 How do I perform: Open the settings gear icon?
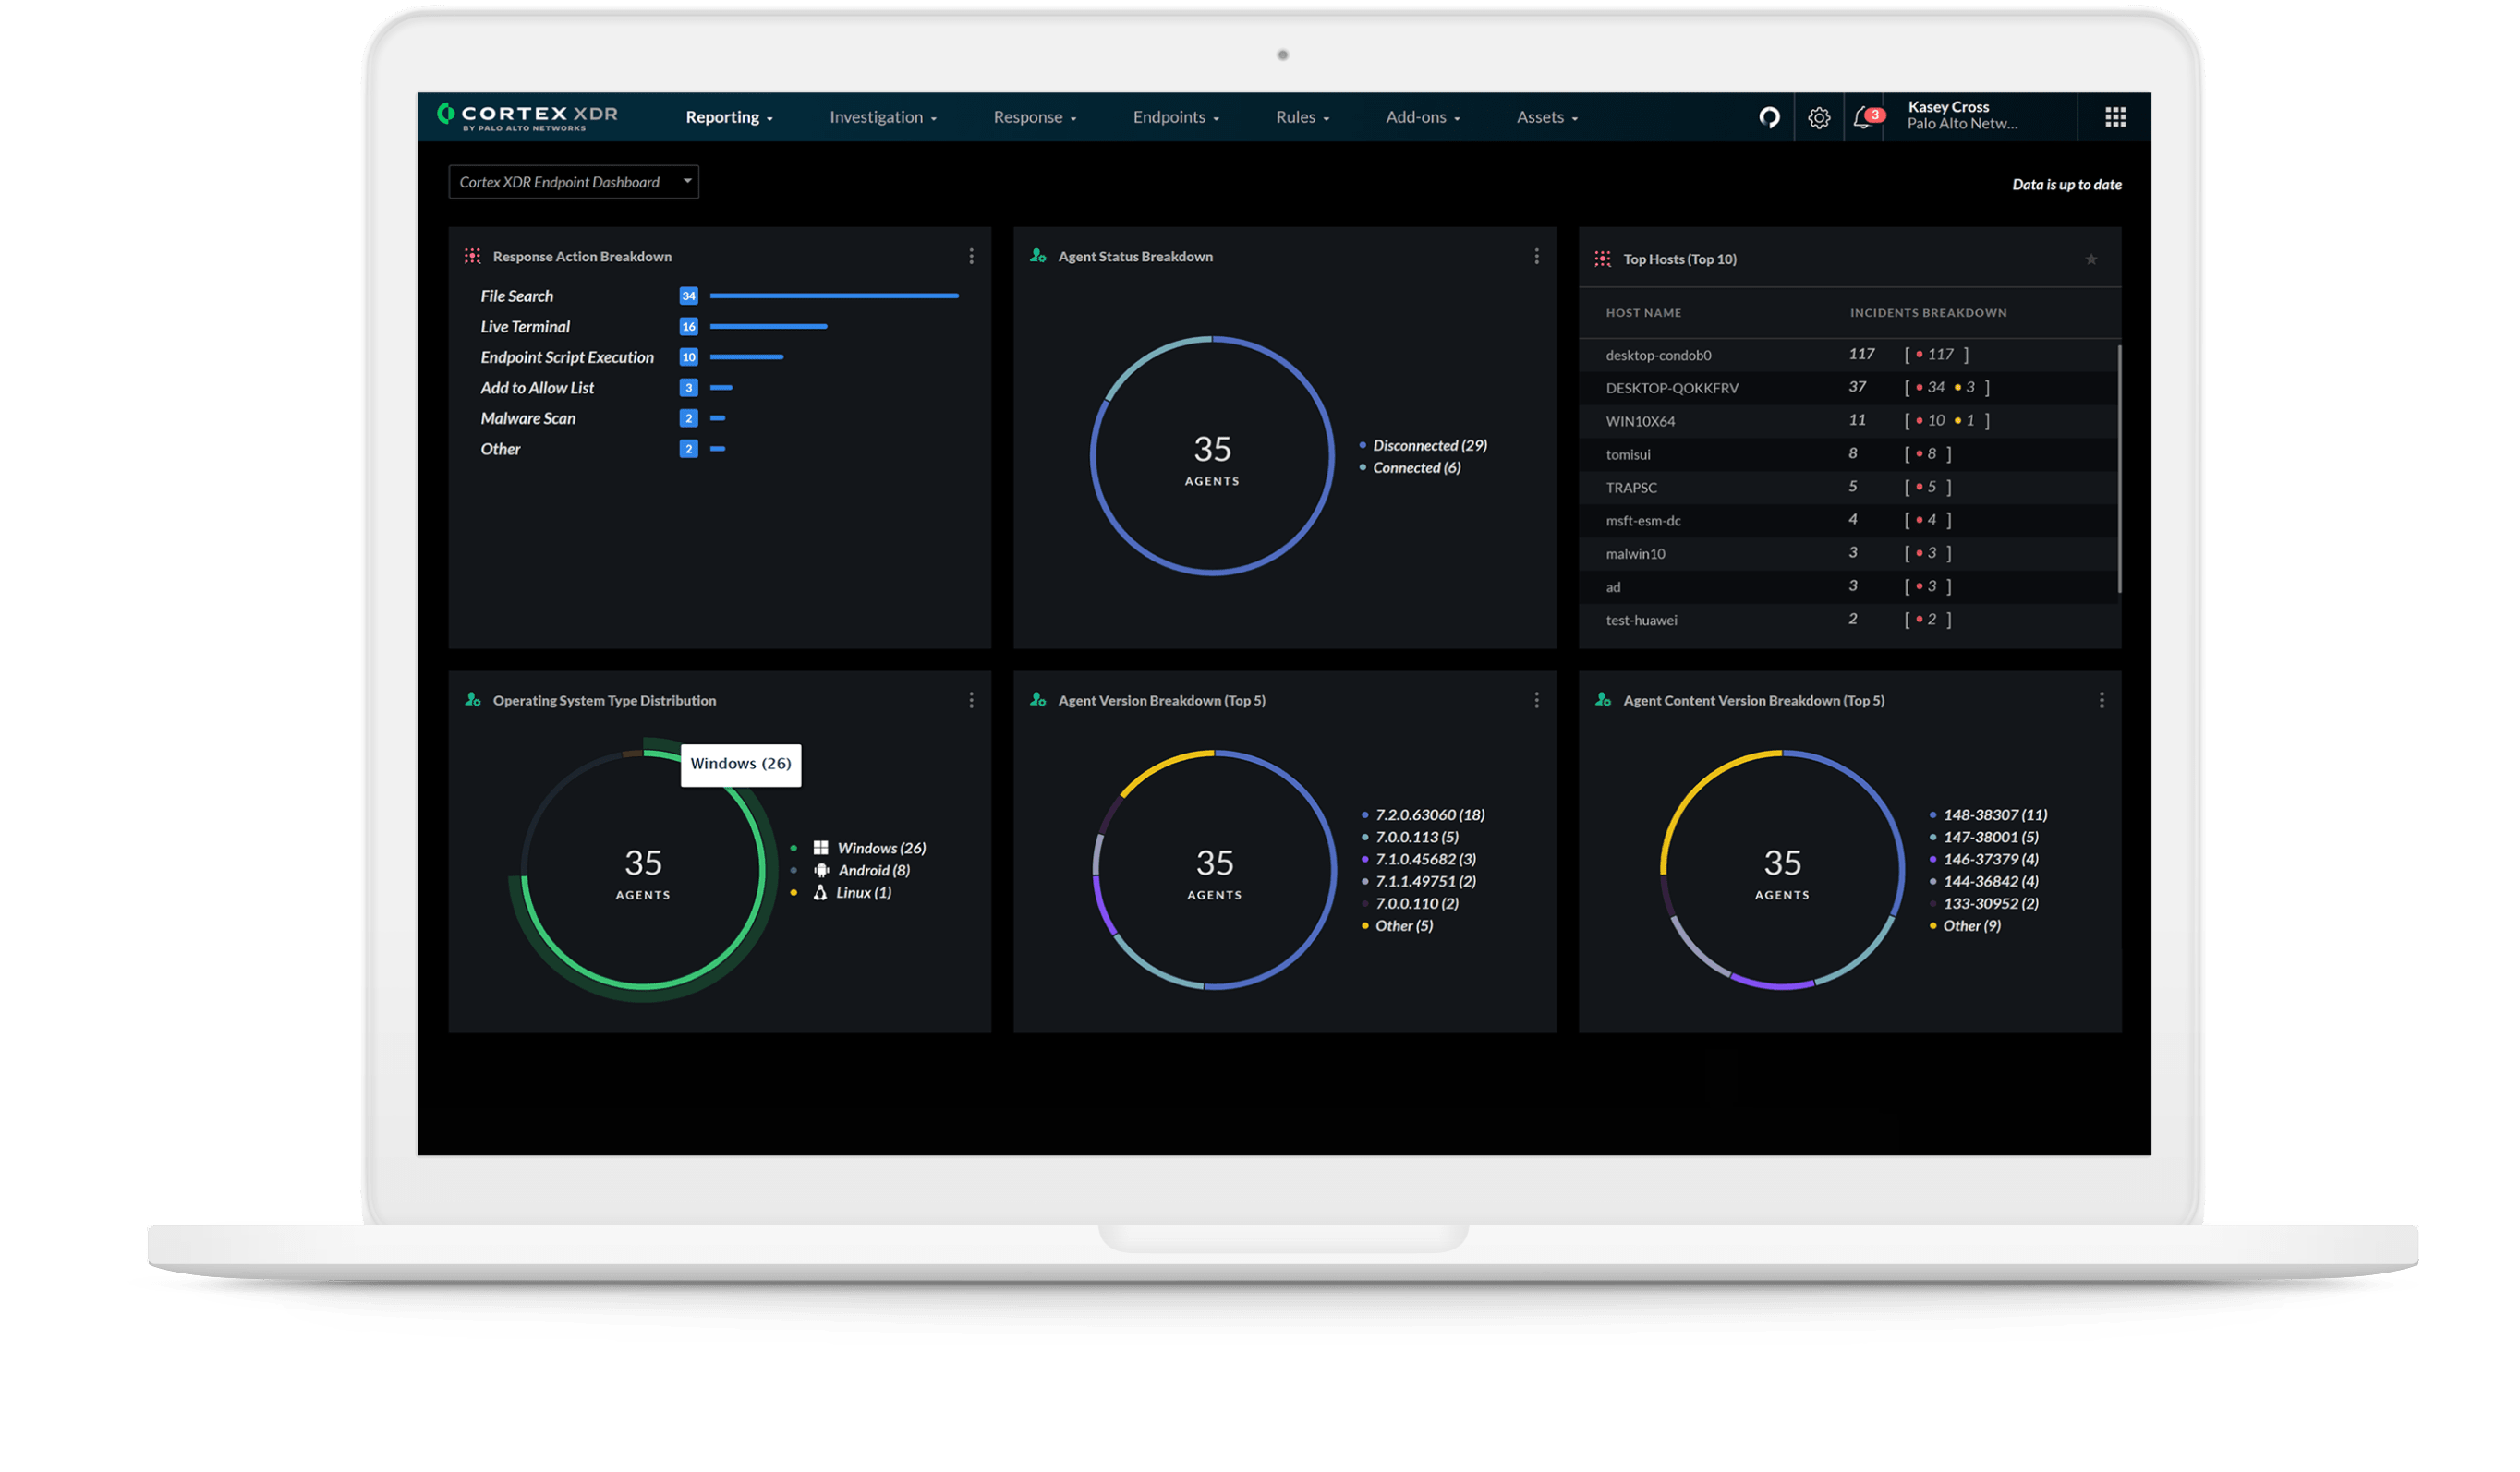pyautogui.click(x=1820, y=117)
